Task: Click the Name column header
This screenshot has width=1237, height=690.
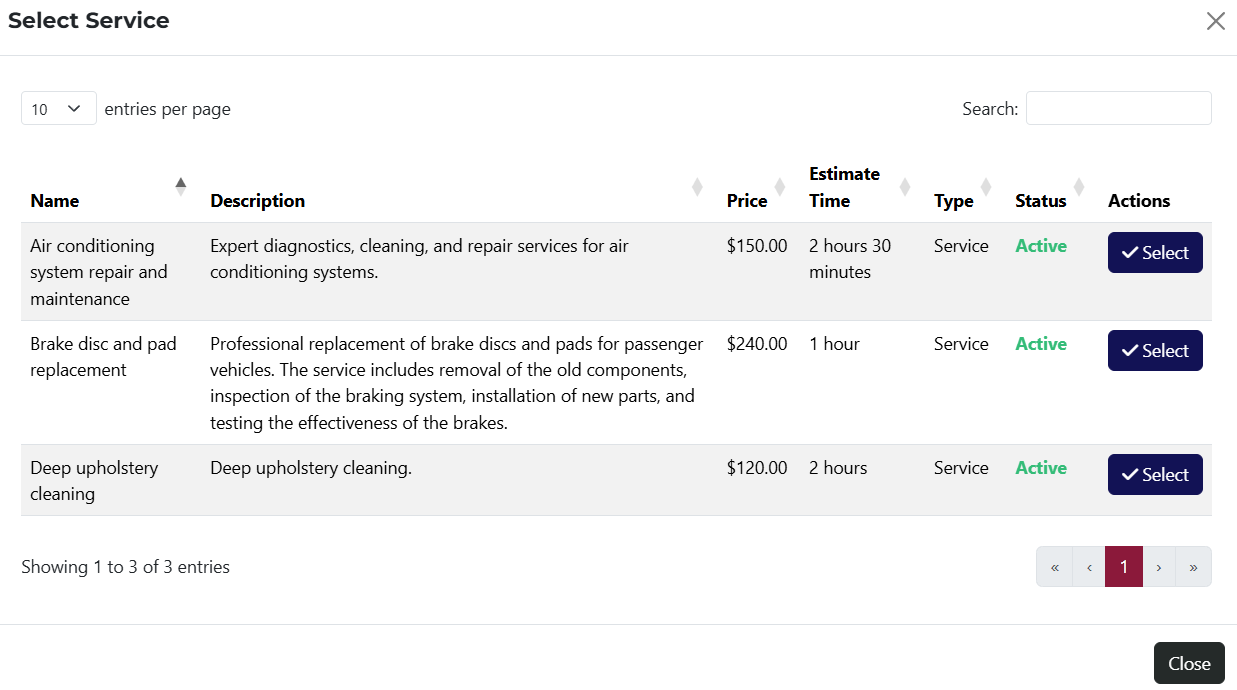Action: click(x=55, y=201)
